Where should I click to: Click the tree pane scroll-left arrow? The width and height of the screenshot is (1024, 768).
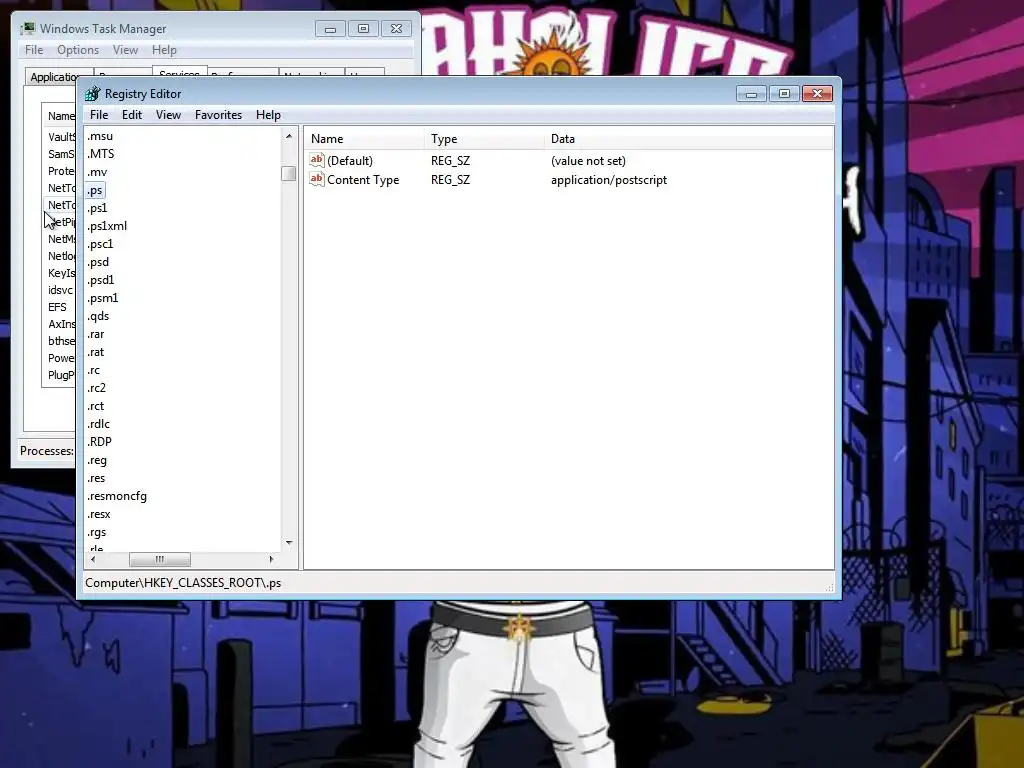93,560
